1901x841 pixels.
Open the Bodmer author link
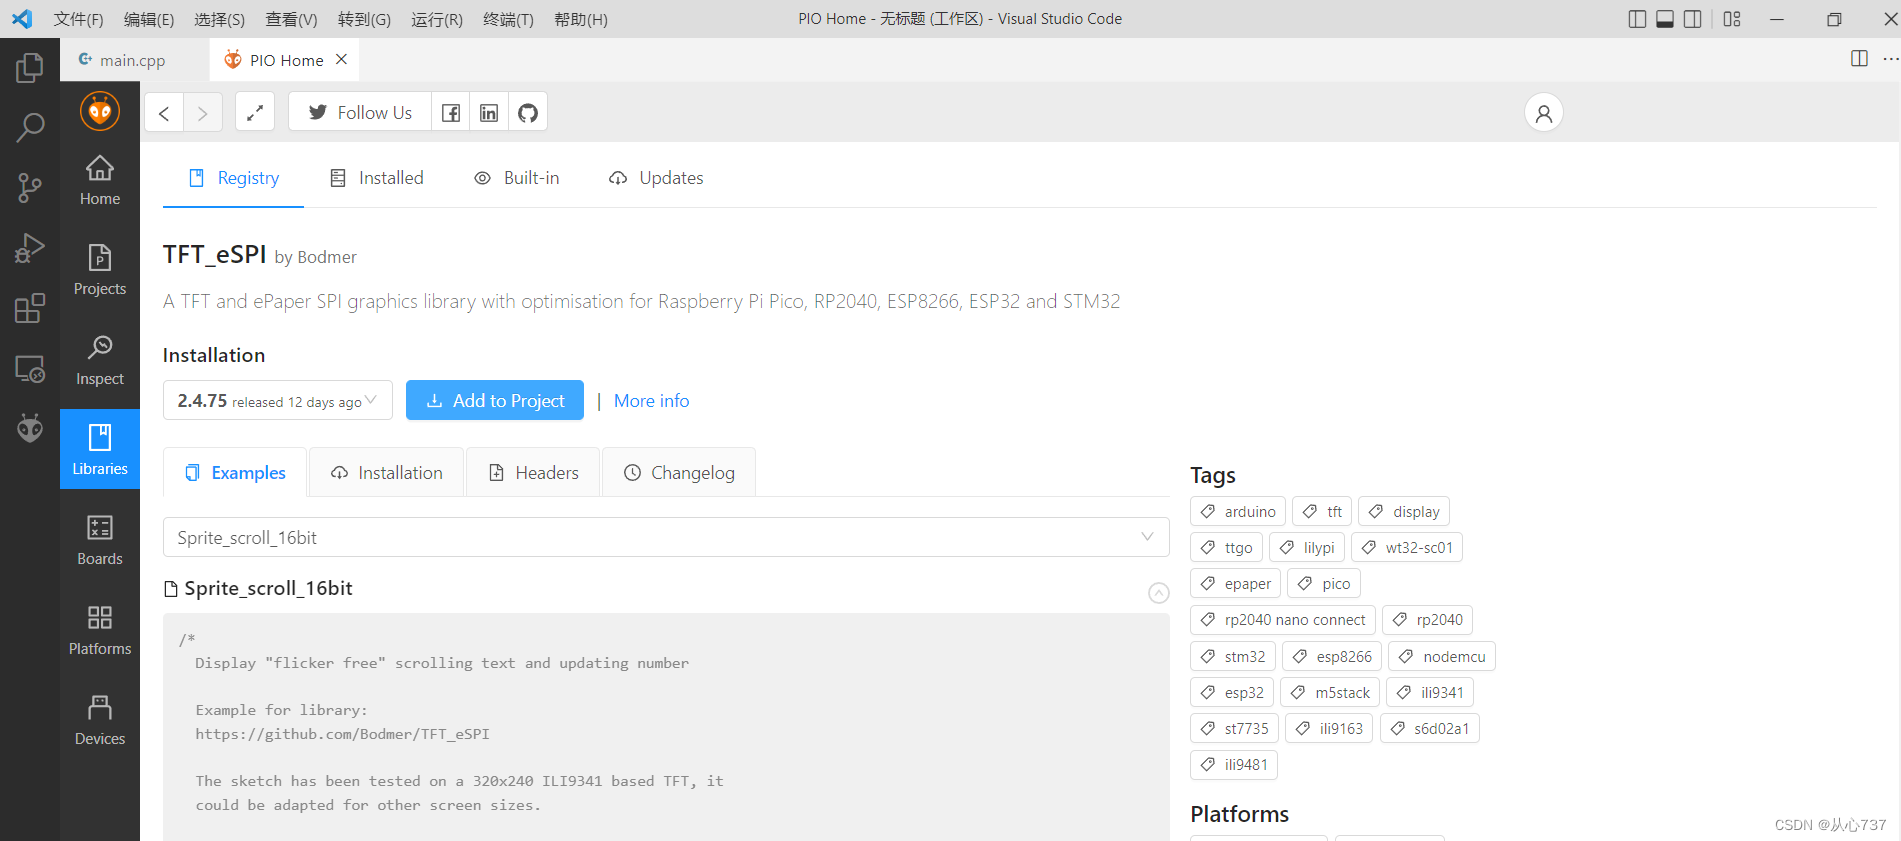(x=327, y=257)
